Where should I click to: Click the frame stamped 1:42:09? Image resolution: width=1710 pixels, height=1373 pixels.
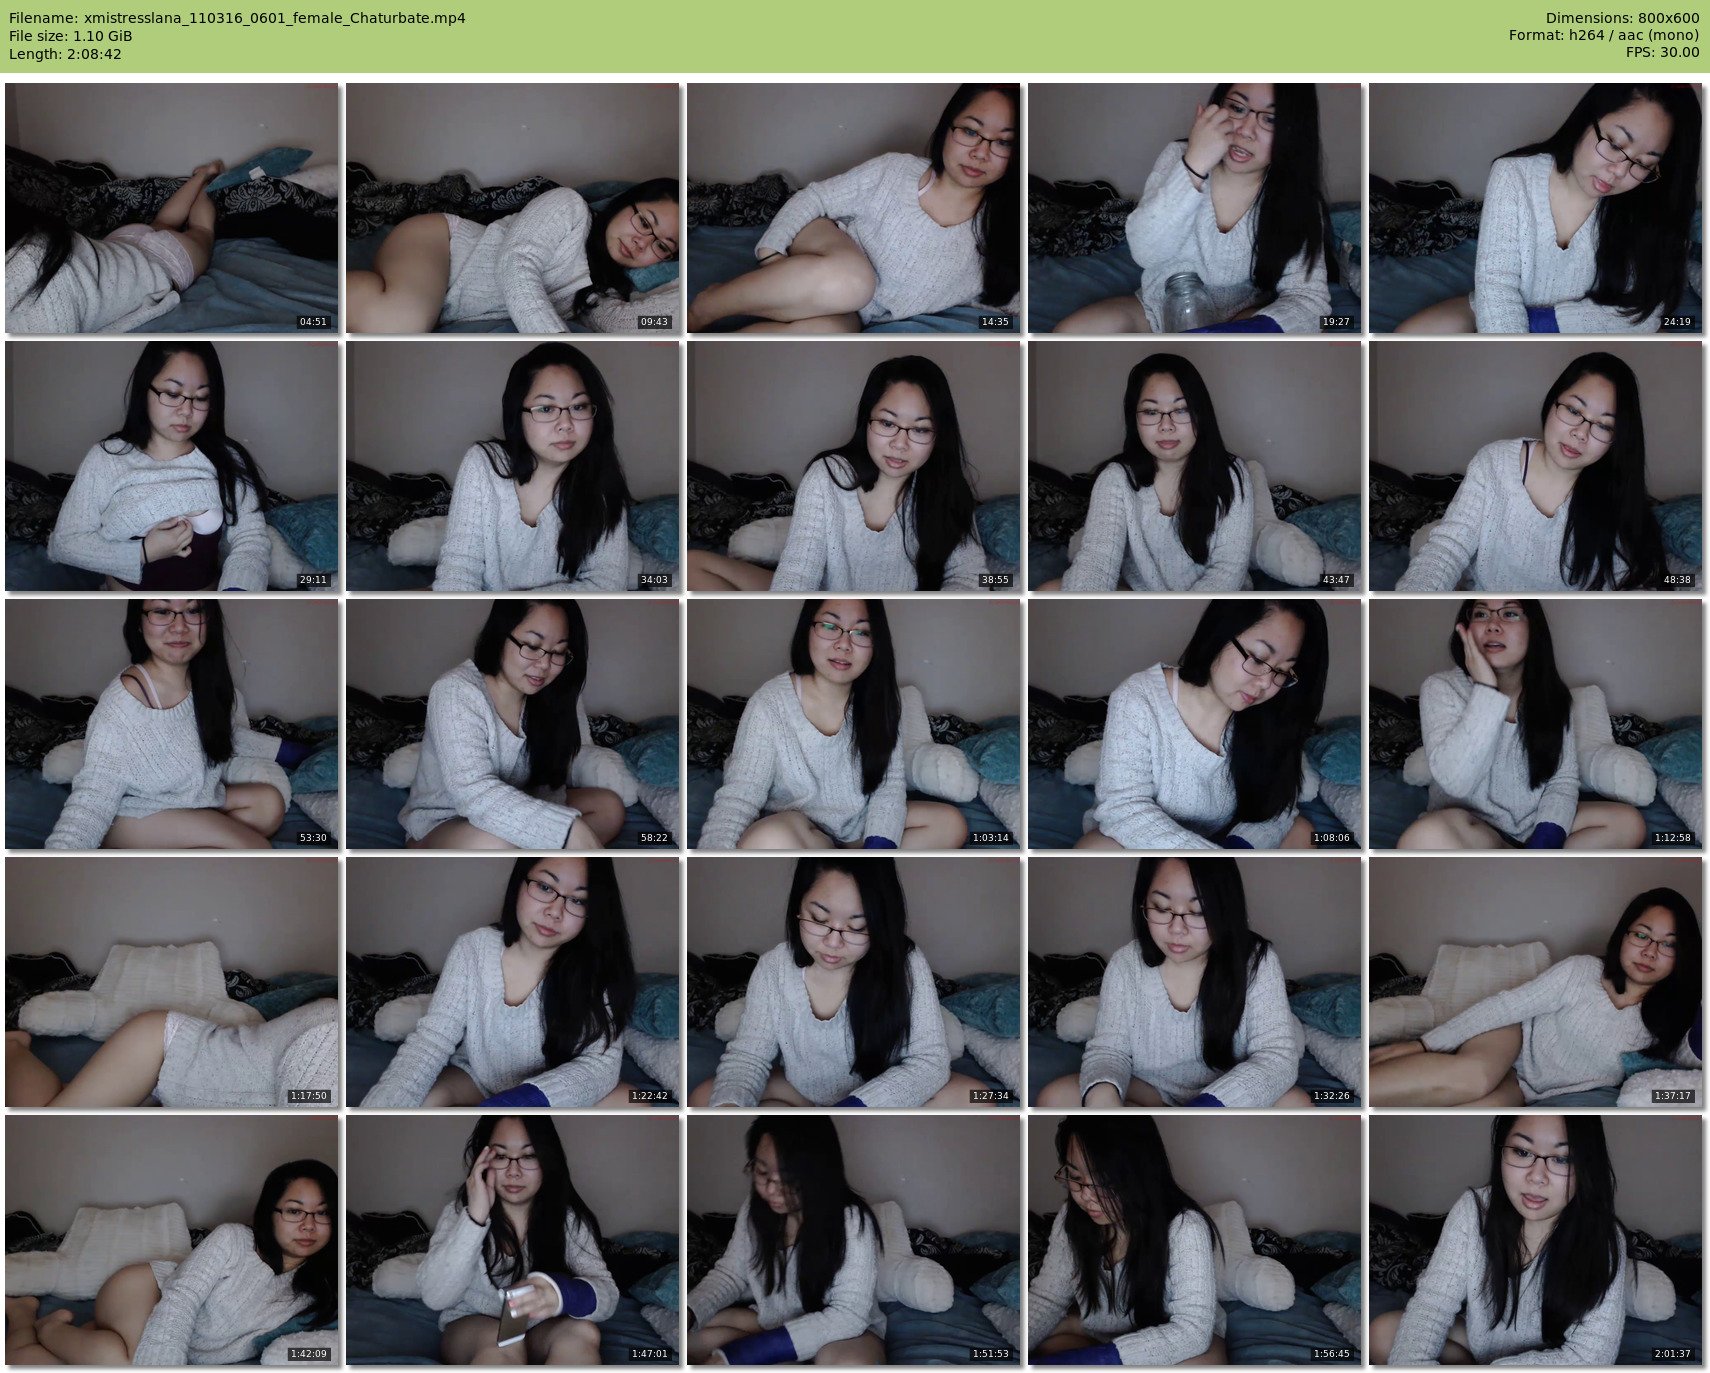172,1240
